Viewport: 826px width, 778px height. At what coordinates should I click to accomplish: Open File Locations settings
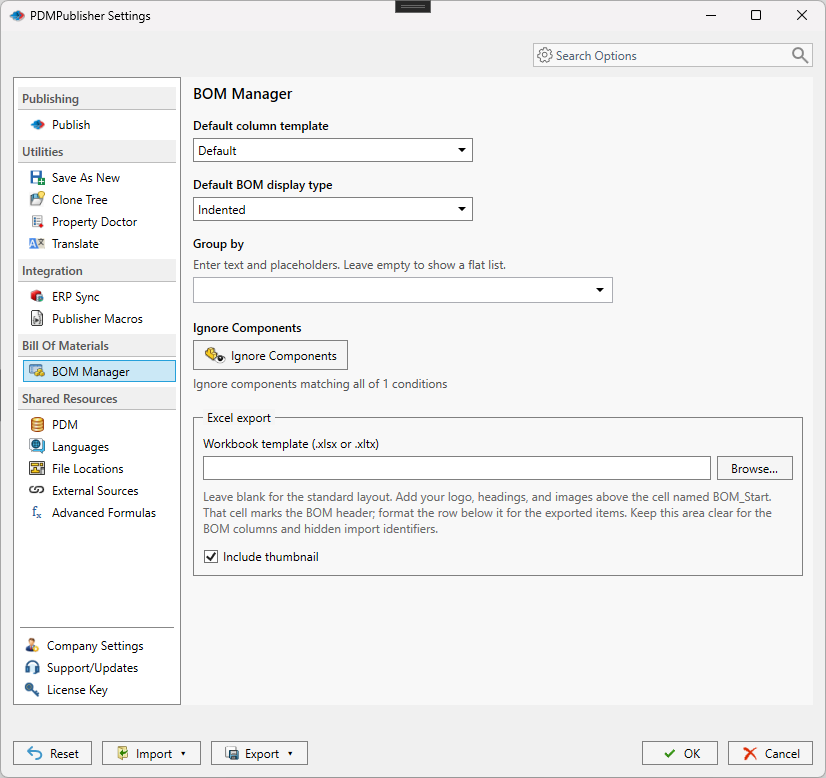(100, 468)
